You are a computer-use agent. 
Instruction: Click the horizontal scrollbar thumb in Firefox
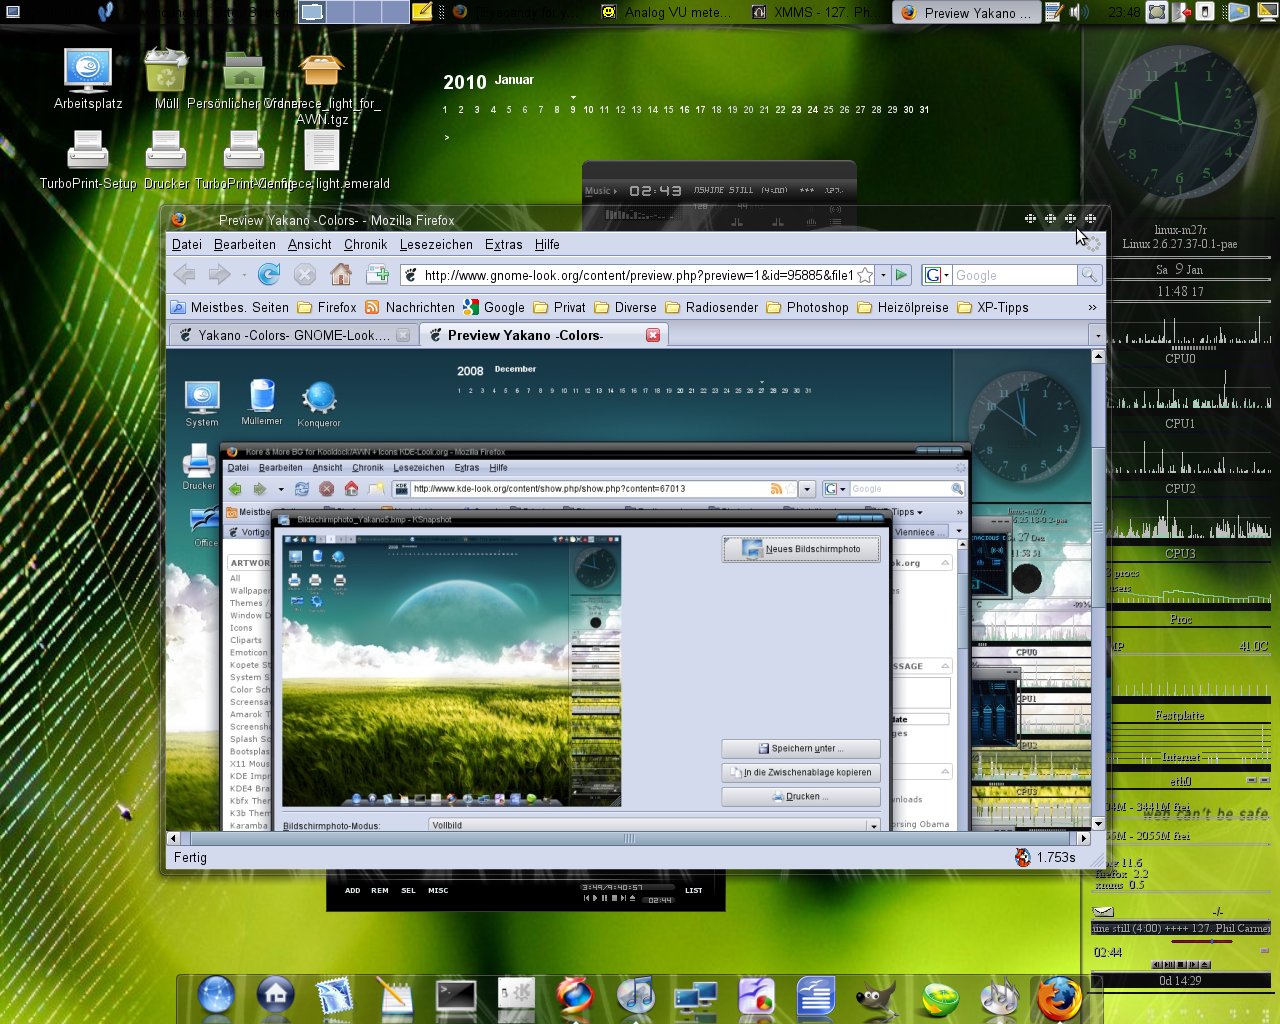[630, 838]
